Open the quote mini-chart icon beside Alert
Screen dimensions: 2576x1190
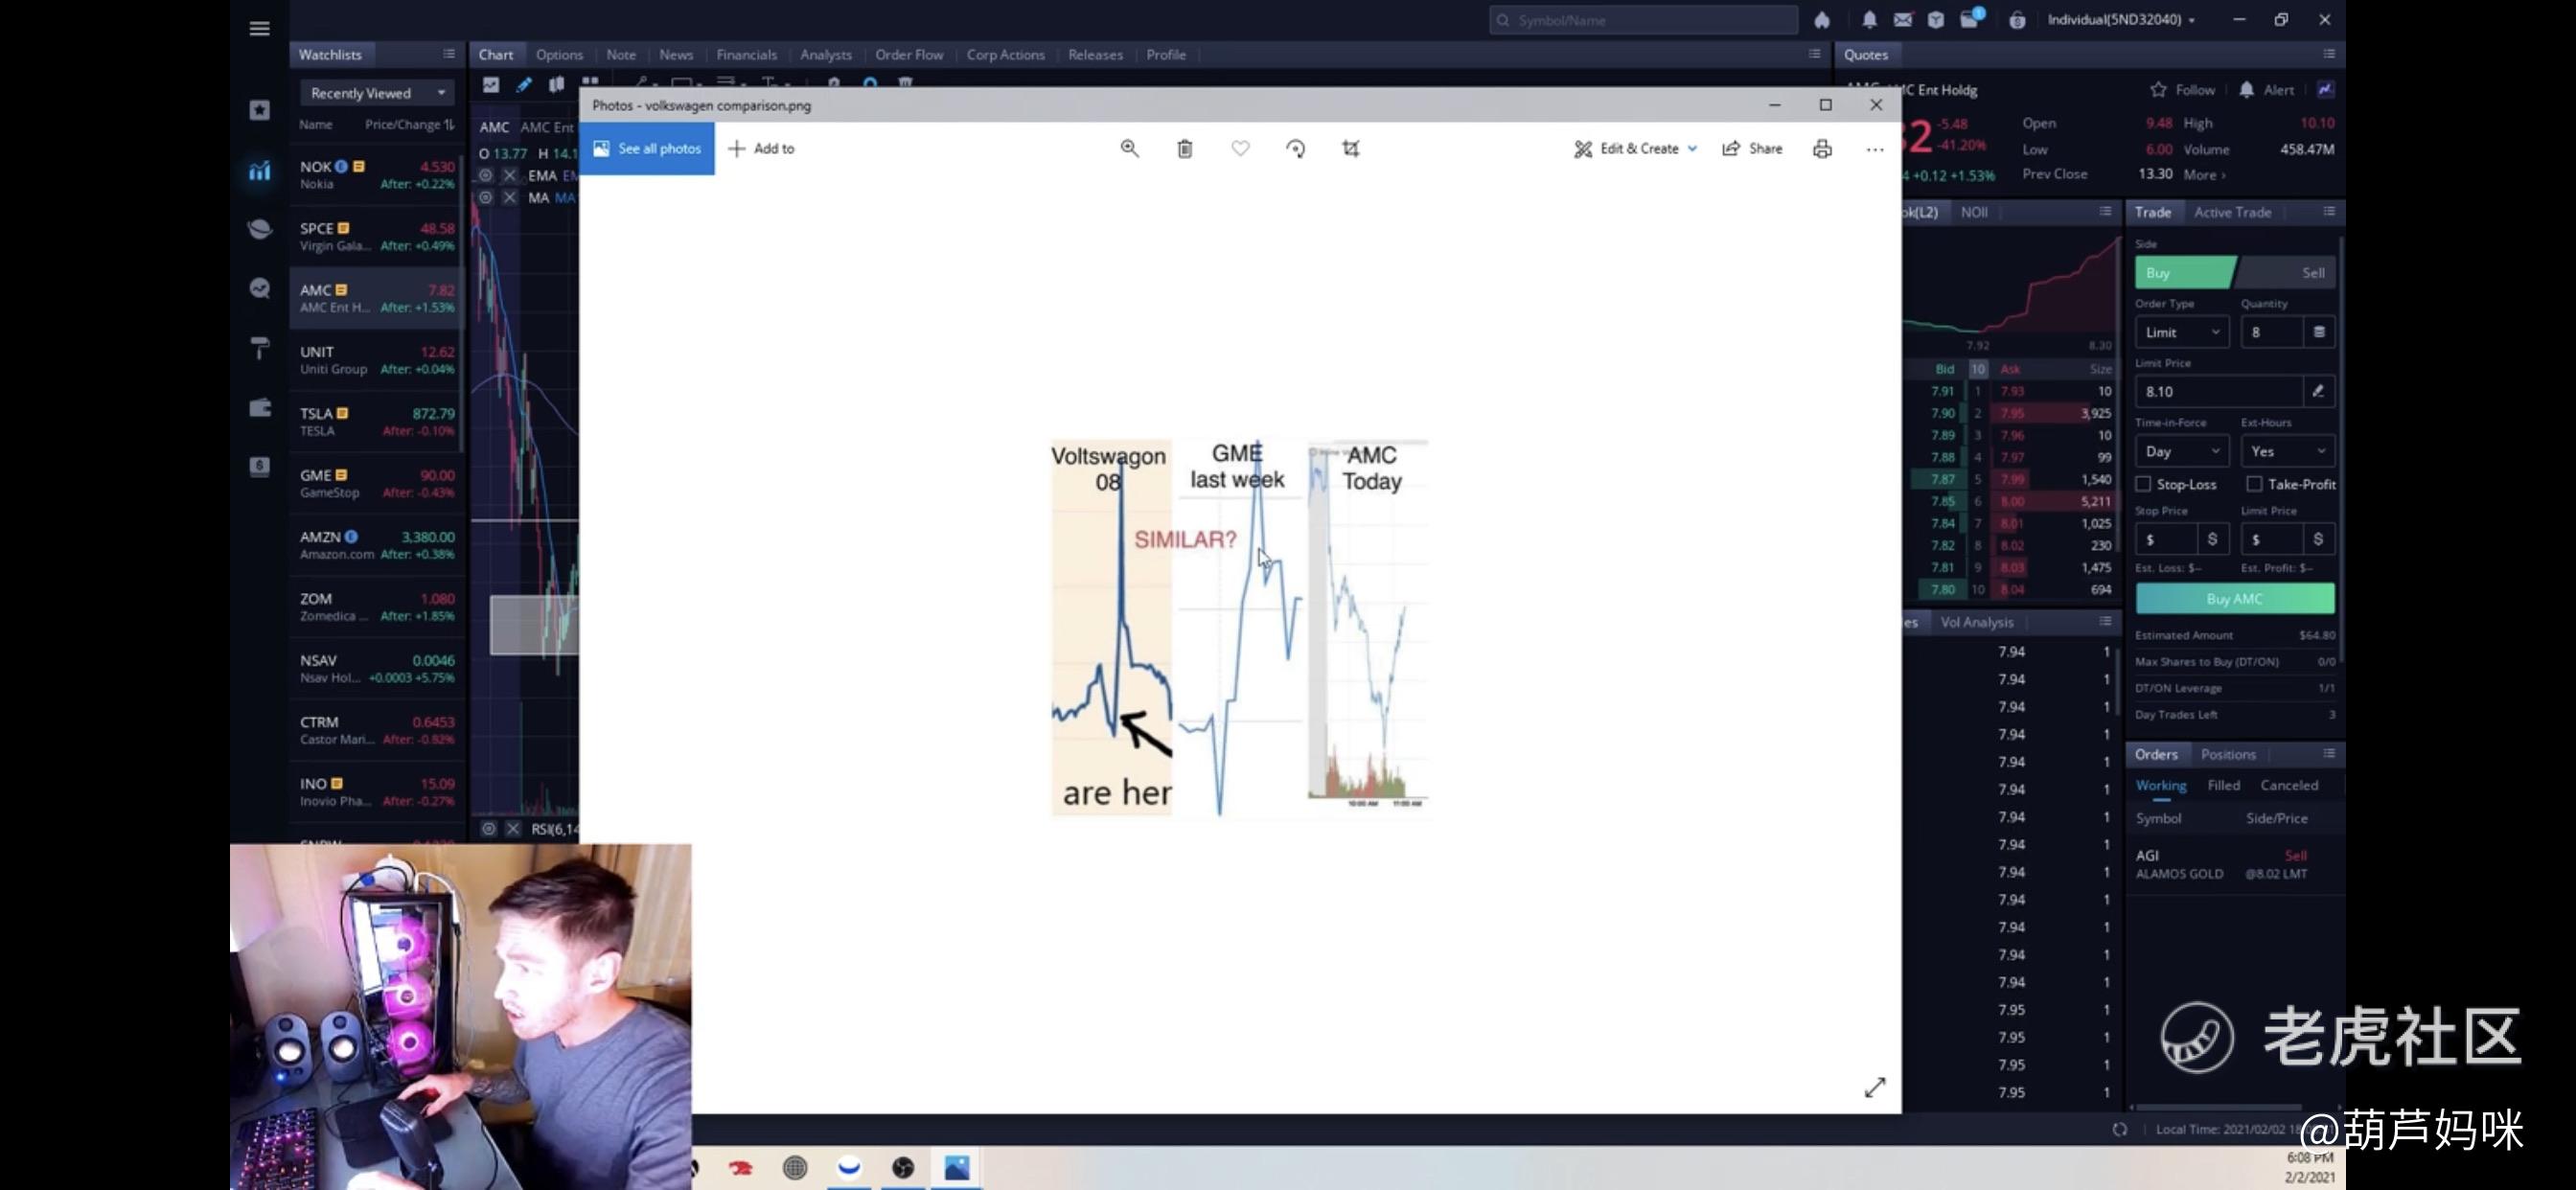(2325, 89)
